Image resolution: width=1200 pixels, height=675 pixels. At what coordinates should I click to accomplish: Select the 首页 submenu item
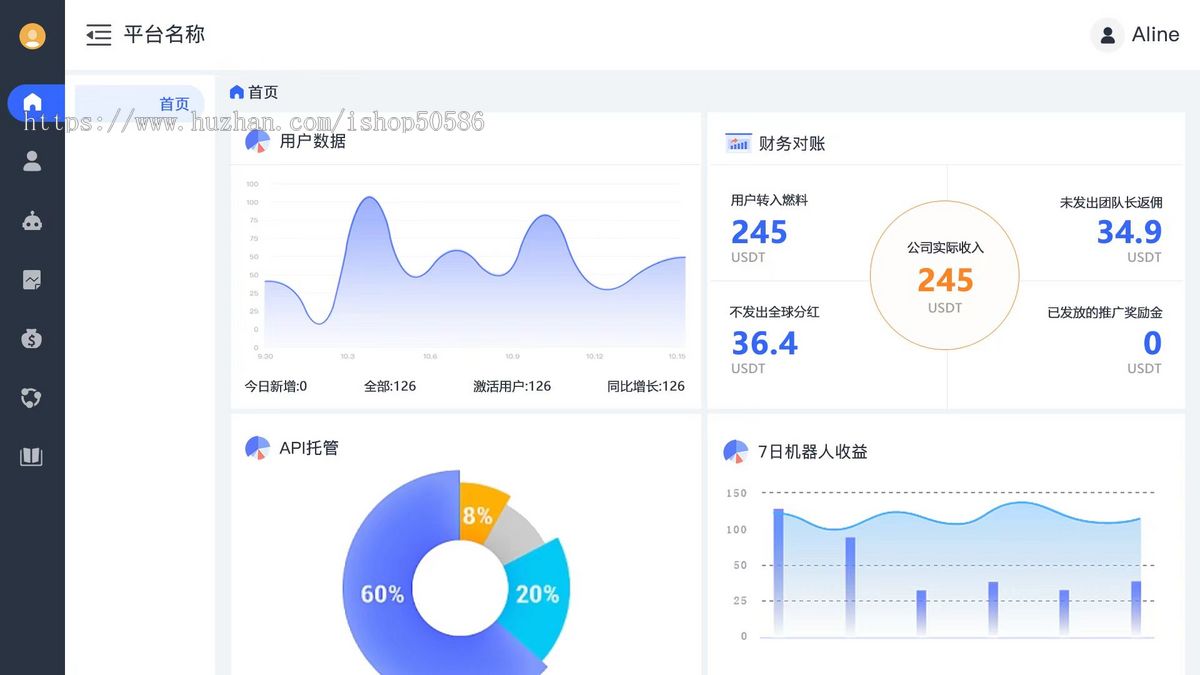tap(140, 104)
